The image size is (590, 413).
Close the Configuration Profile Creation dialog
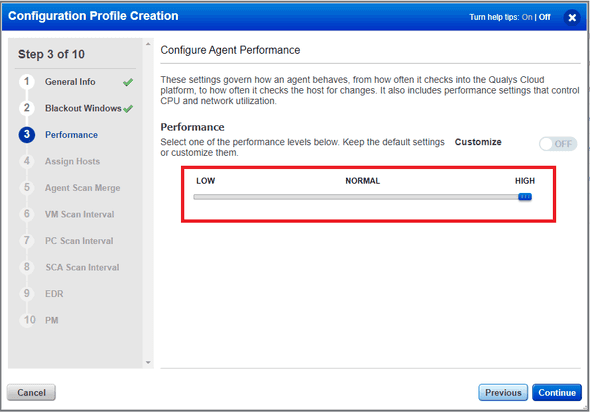pos(572,18)
